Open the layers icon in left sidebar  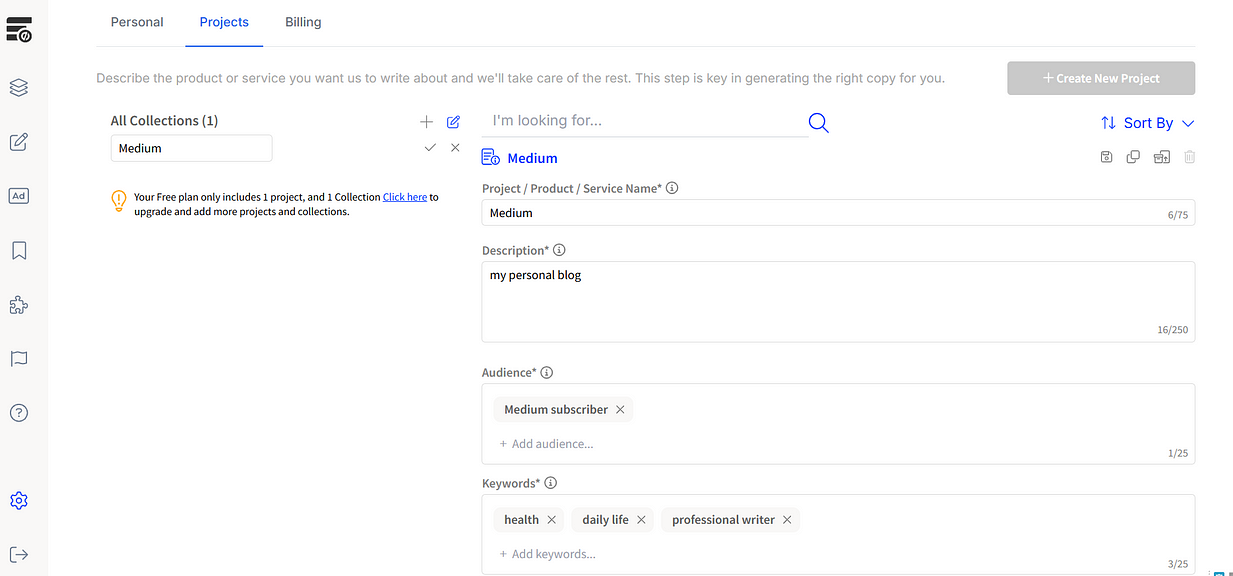pos(18,88)
